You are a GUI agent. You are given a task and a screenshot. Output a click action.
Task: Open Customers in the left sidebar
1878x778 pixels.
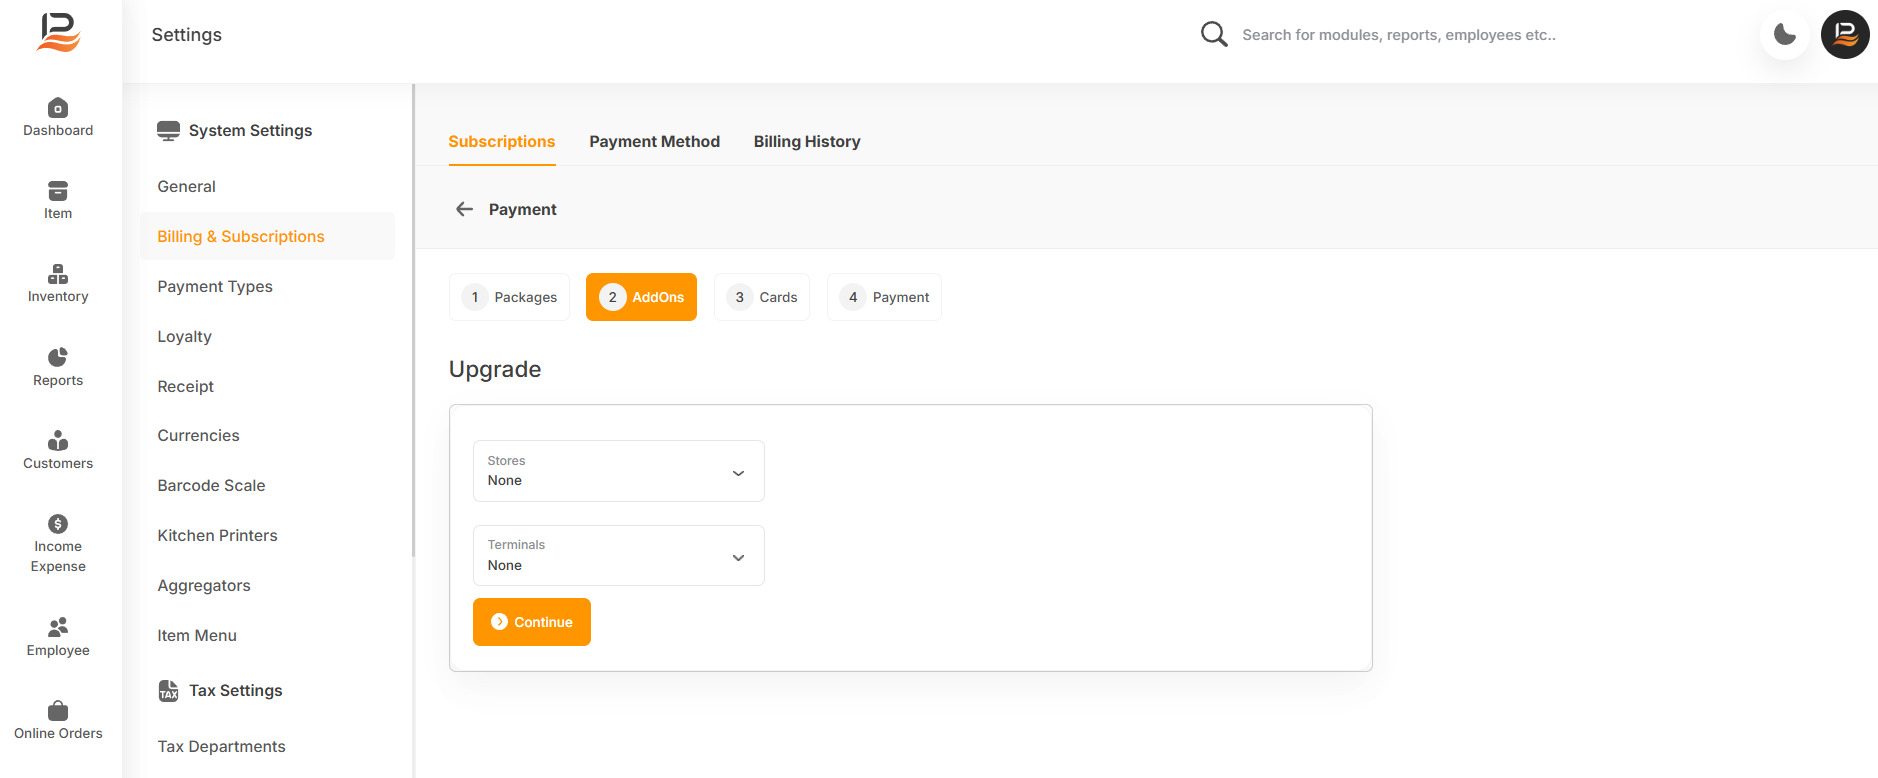pyautogui.click(x=58, y=451)
